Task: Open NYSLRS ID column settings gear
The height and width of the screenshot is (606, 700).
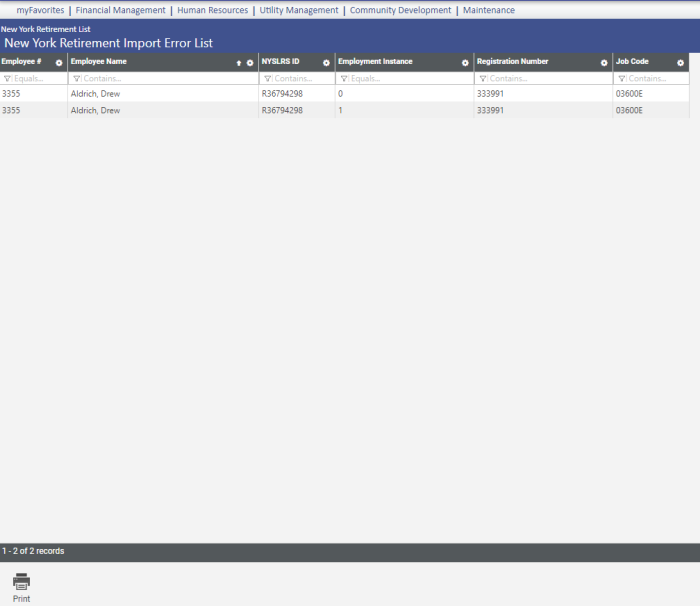Action: (x=326, y=62)
